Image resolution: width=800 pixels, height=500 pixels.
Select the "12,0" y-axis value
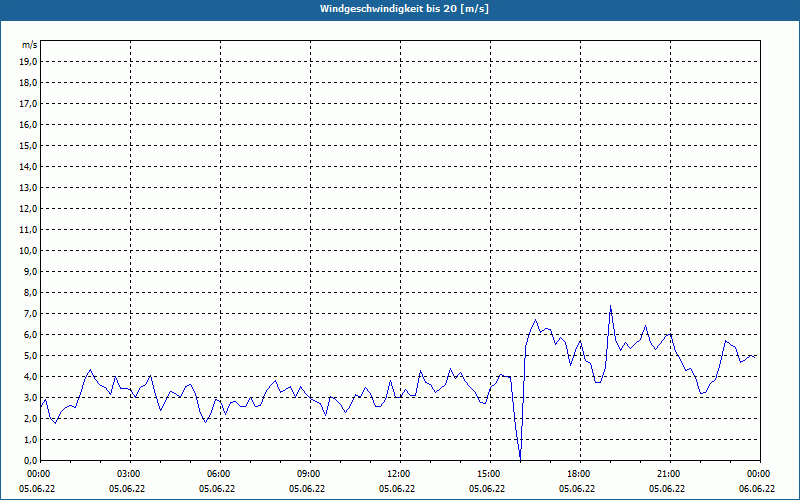pos(29,209)
